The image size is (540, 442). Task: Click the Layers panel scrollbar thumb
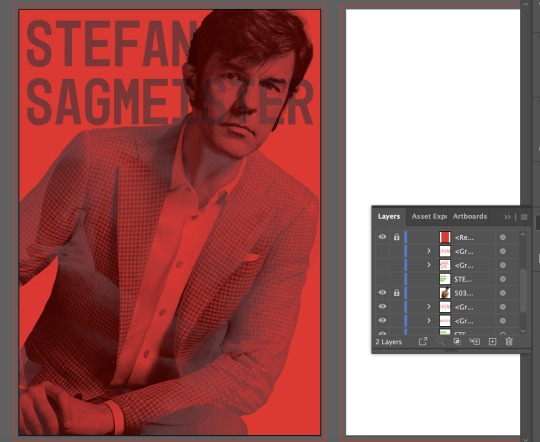point(523,290)
